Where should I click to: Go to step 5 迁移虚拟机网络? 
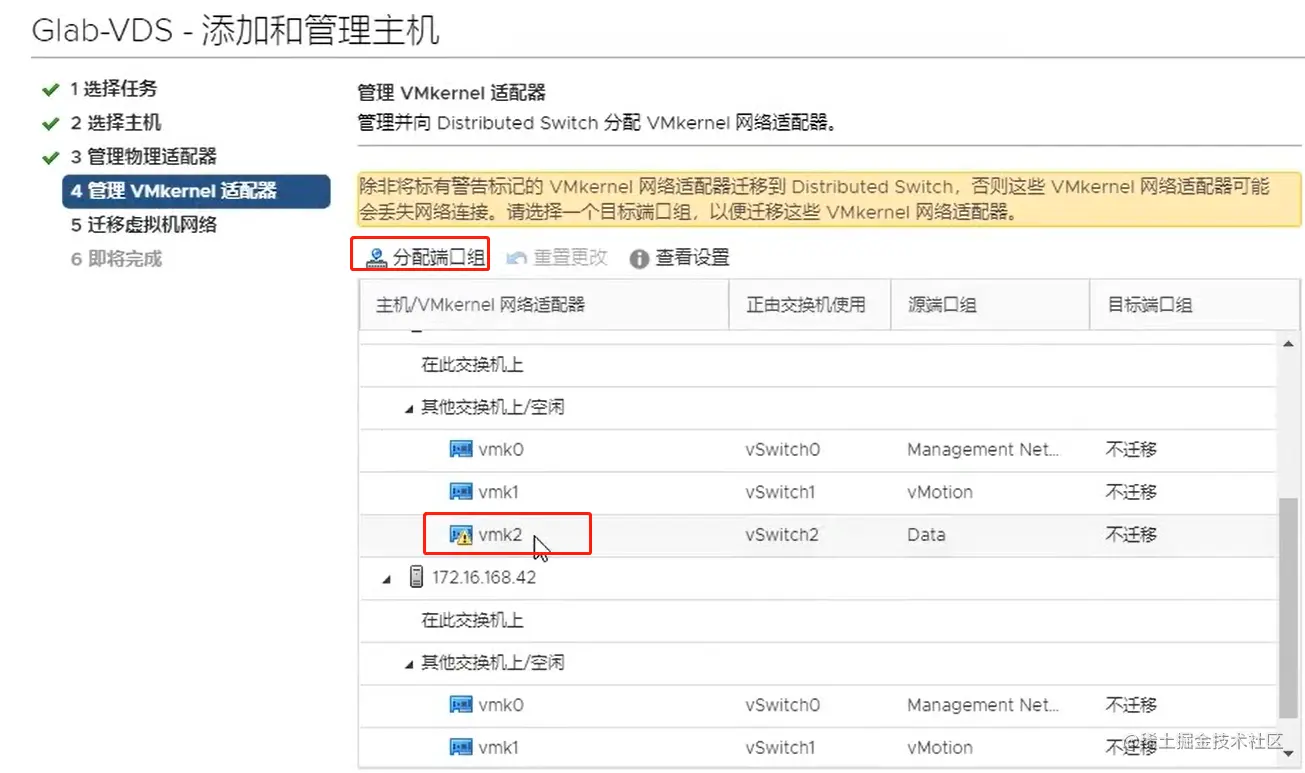(x=143, y=225)
